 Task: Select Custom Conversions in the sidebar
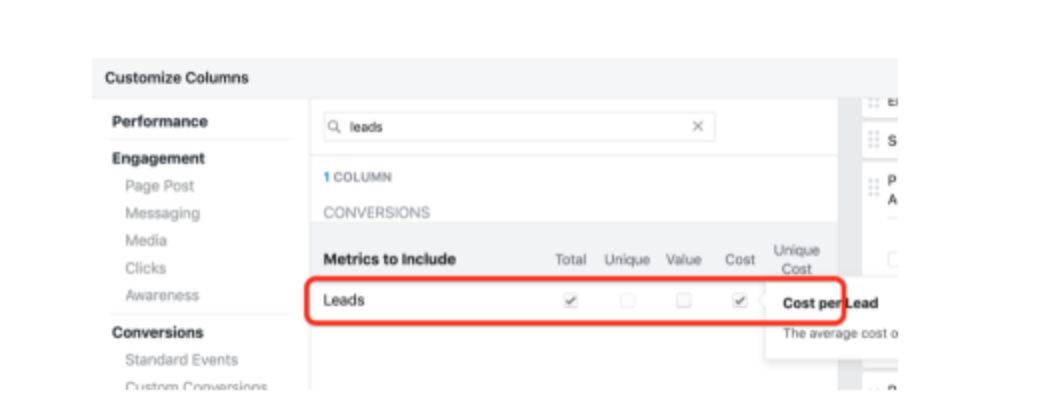(196, 386)
